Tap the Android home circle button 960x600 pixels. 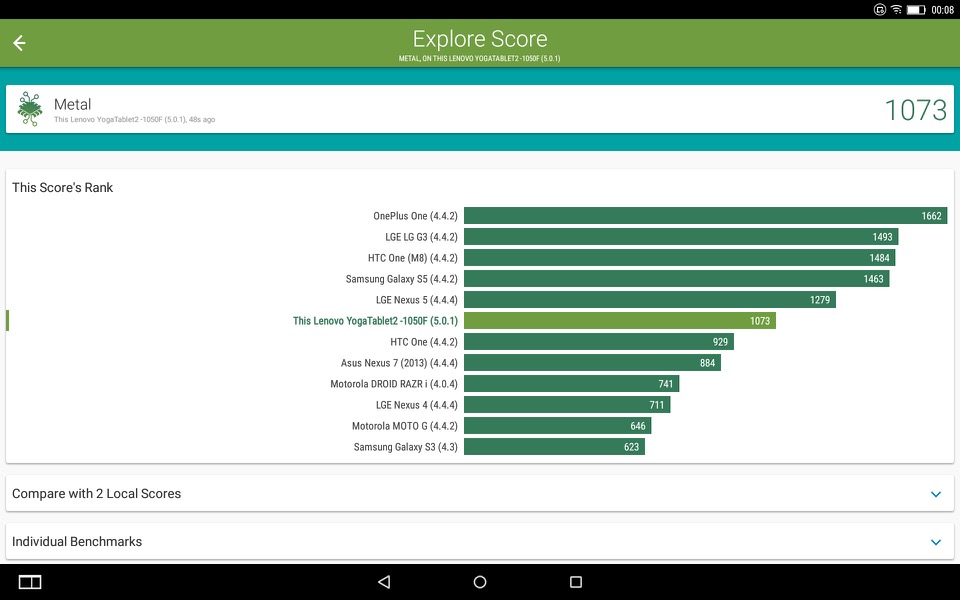(x=480, y=582)
